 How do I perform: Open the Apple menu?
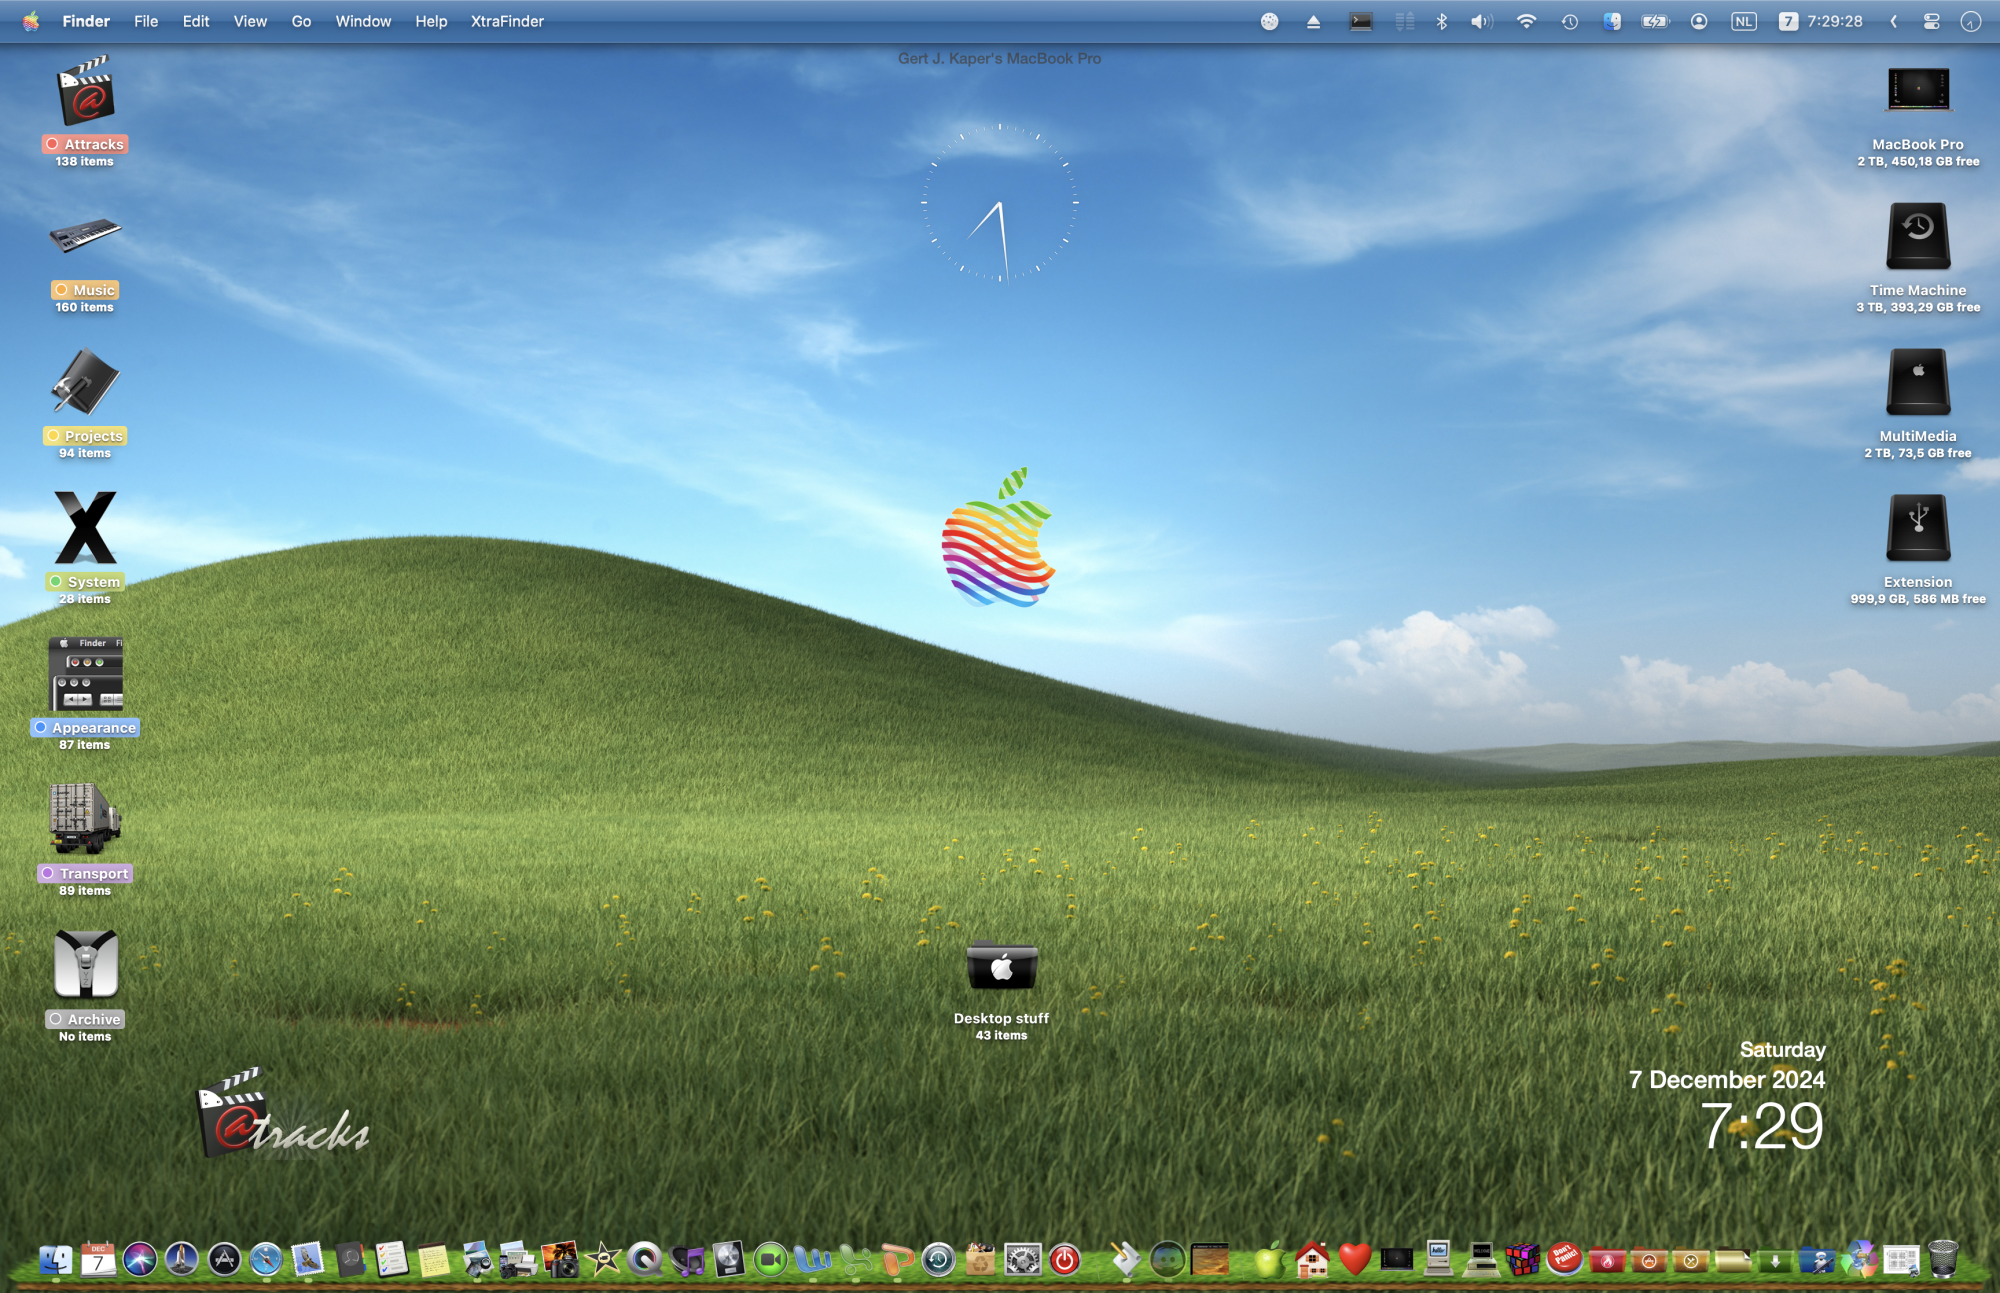click(x=31, y=21)
